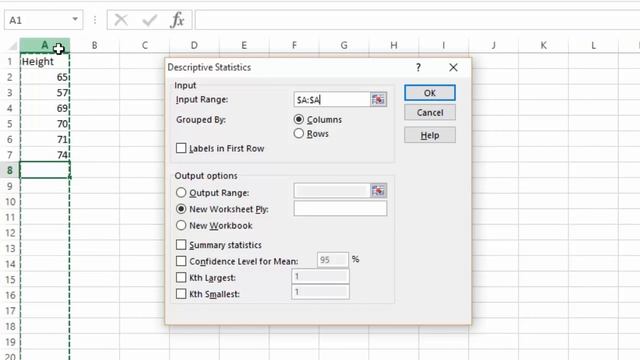640x360 pixels.
Task: Click the Cancel button
Action: 430,112
